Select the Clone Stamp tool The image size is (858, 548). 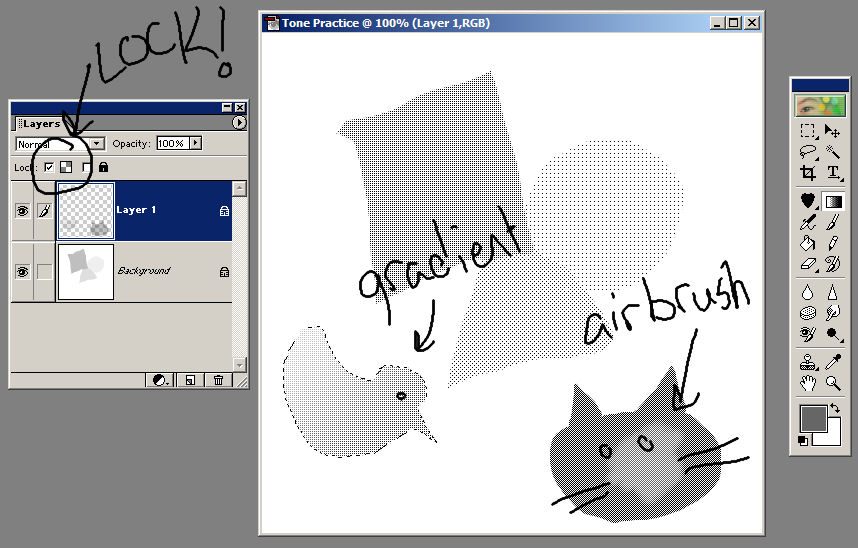[807, 362]
